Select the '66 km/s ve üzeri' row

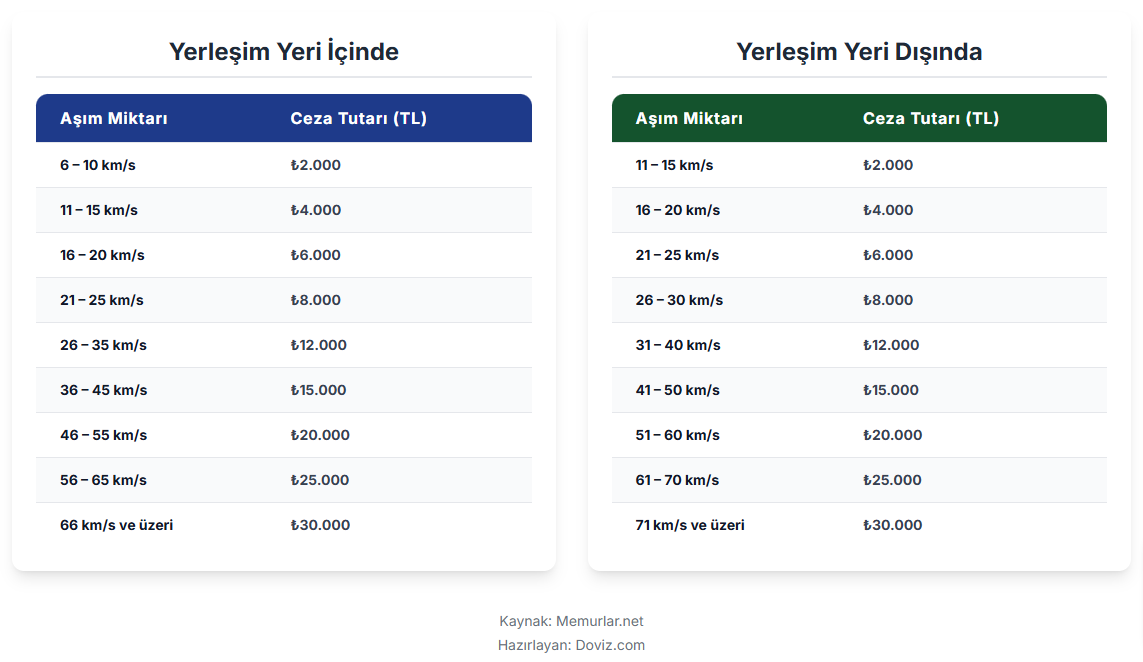coord(116,525)
